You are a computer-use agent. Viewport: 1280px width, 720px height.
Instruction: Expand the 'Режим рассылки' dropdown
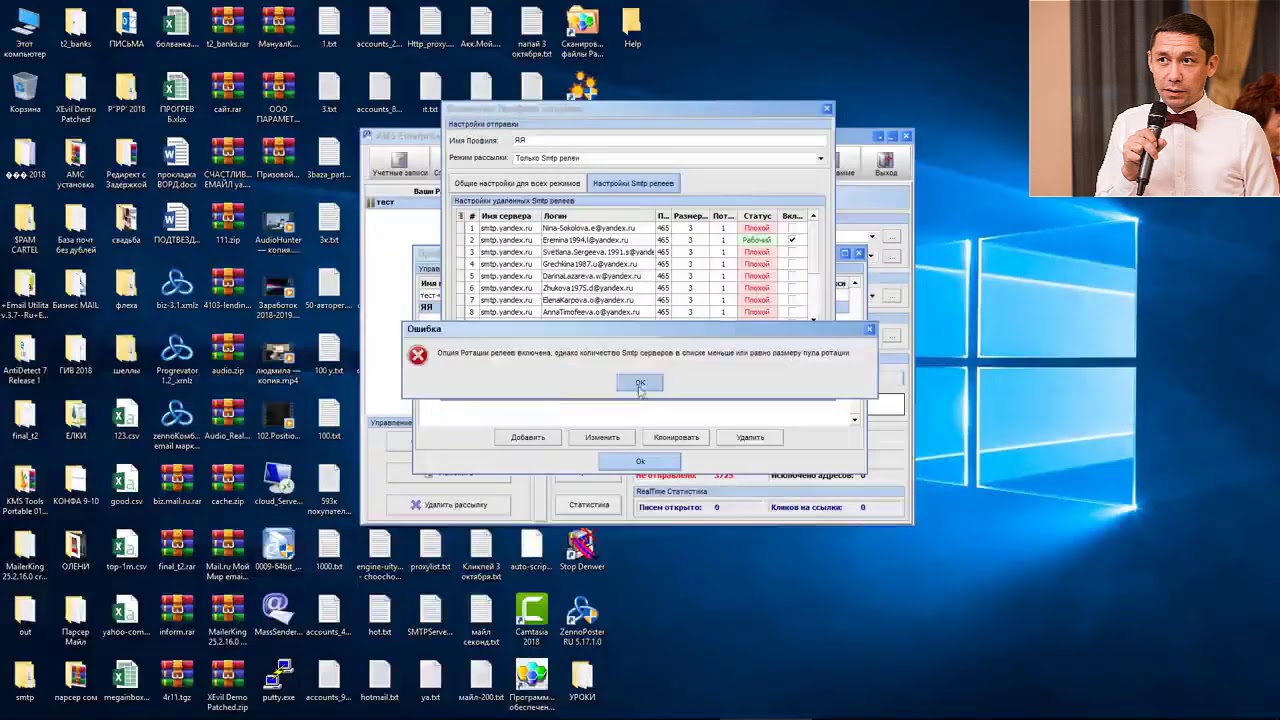[821, 158]
